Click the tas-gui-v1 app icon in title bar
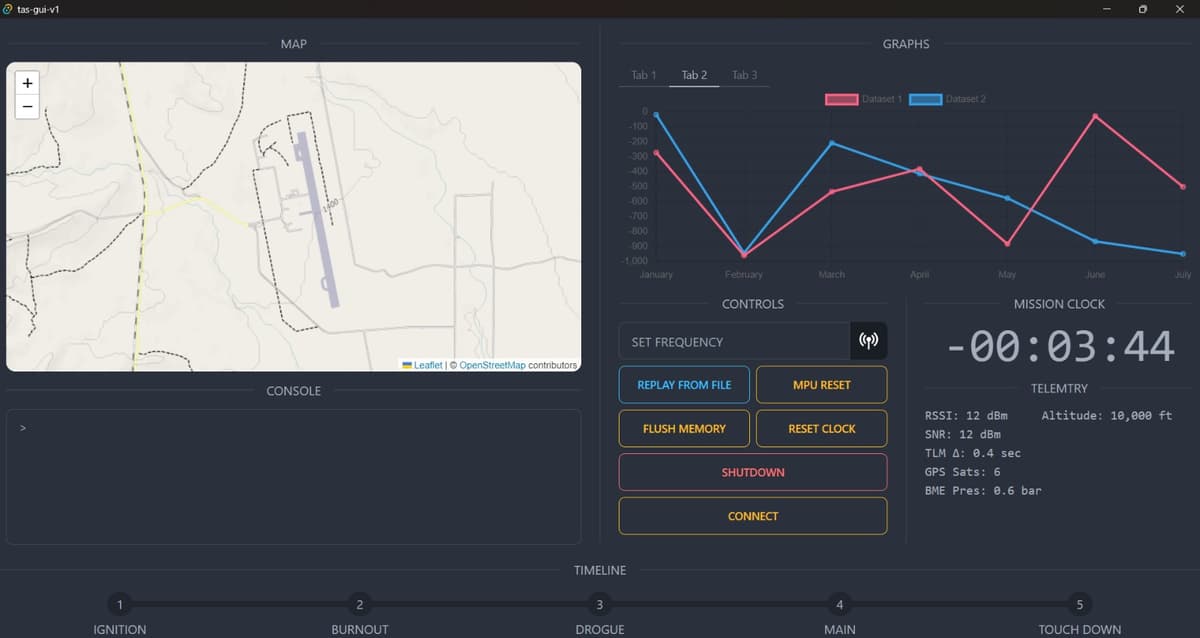 [x=8, y=9]
